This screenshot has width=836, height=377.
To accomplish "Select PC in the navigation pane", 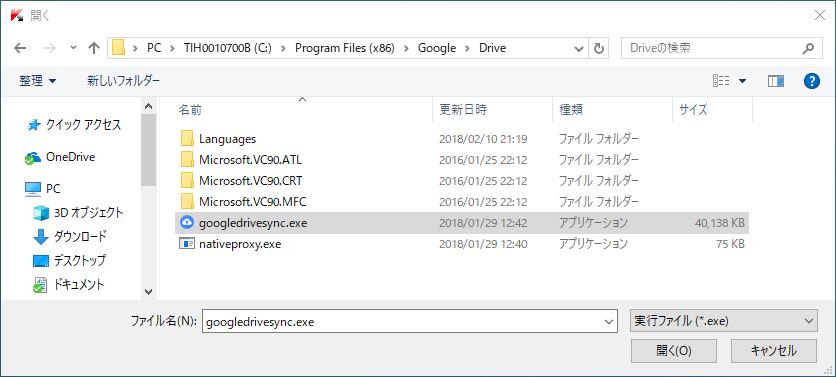I will click(x=53, y=189).
